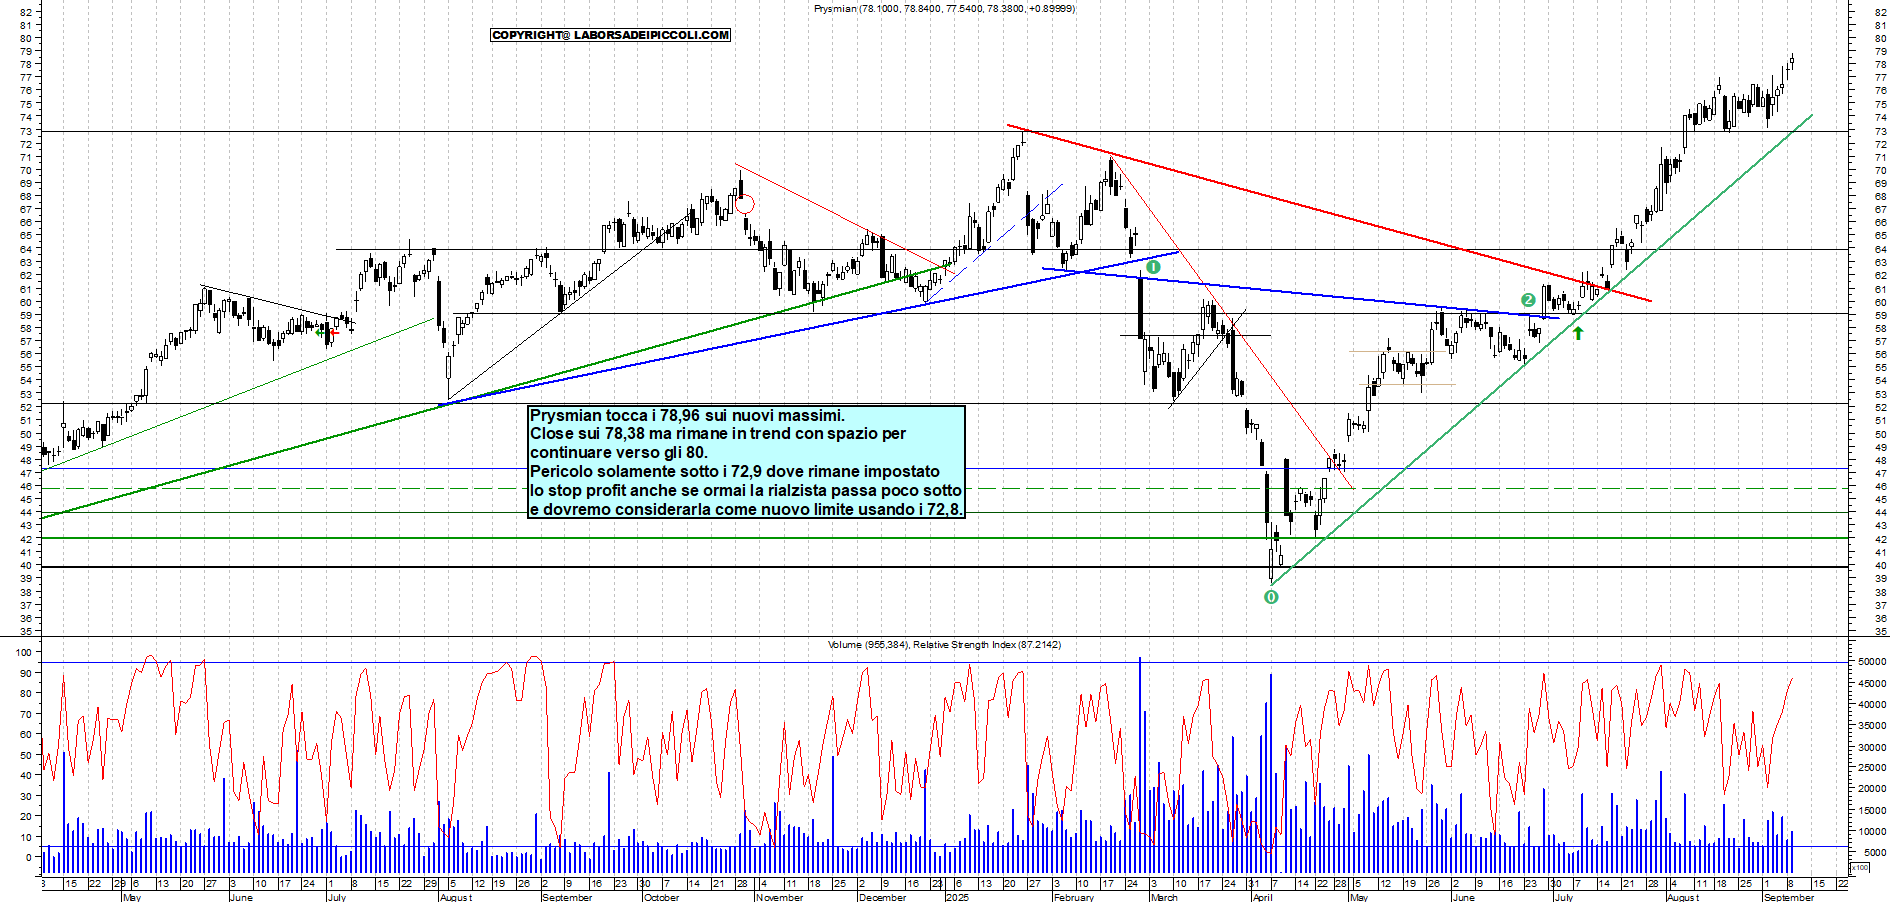Click the 40000 volume axis label
This screenshot has width=1890, height=902.
(1872, 705)
